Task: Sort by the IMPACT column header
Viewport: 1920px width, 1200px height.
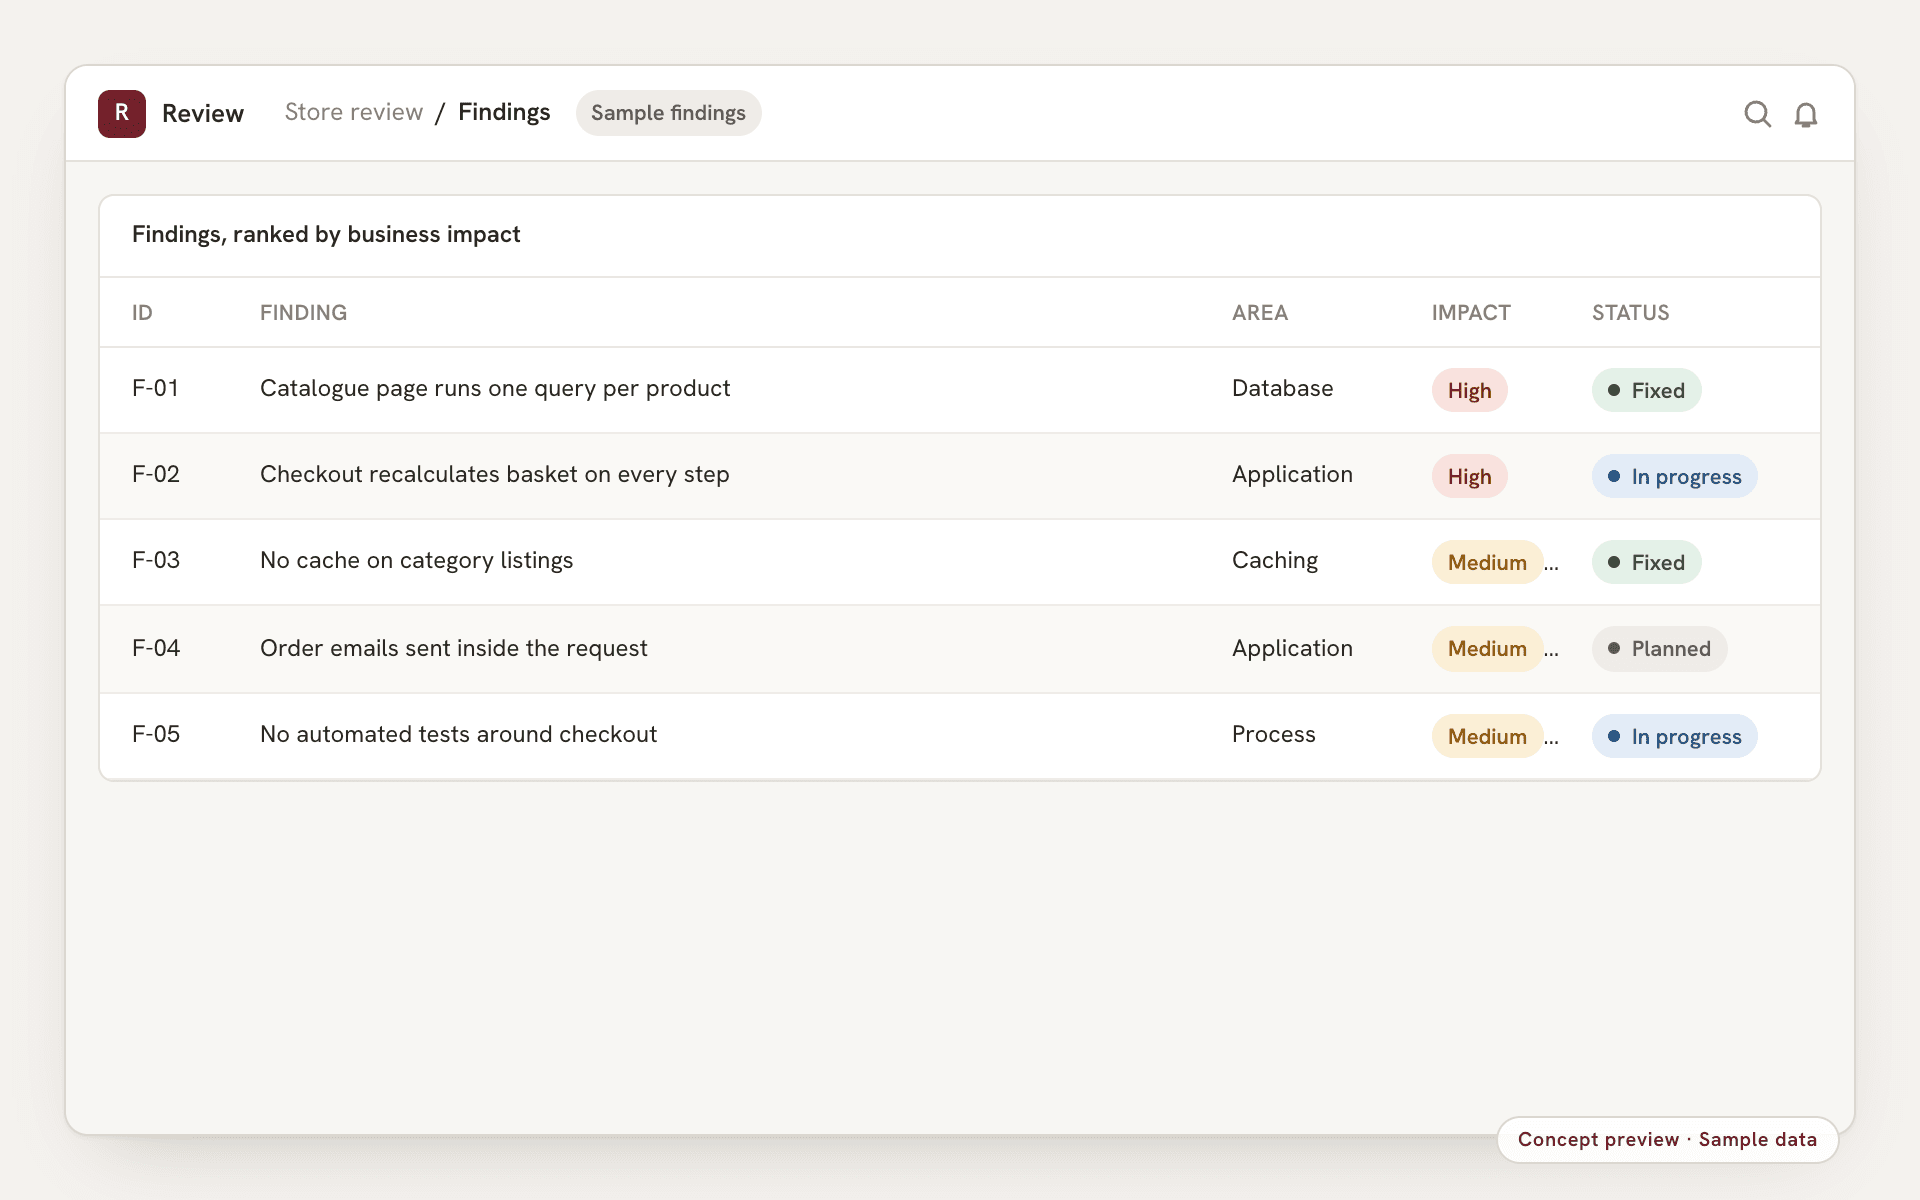Action: point(1470,313)
